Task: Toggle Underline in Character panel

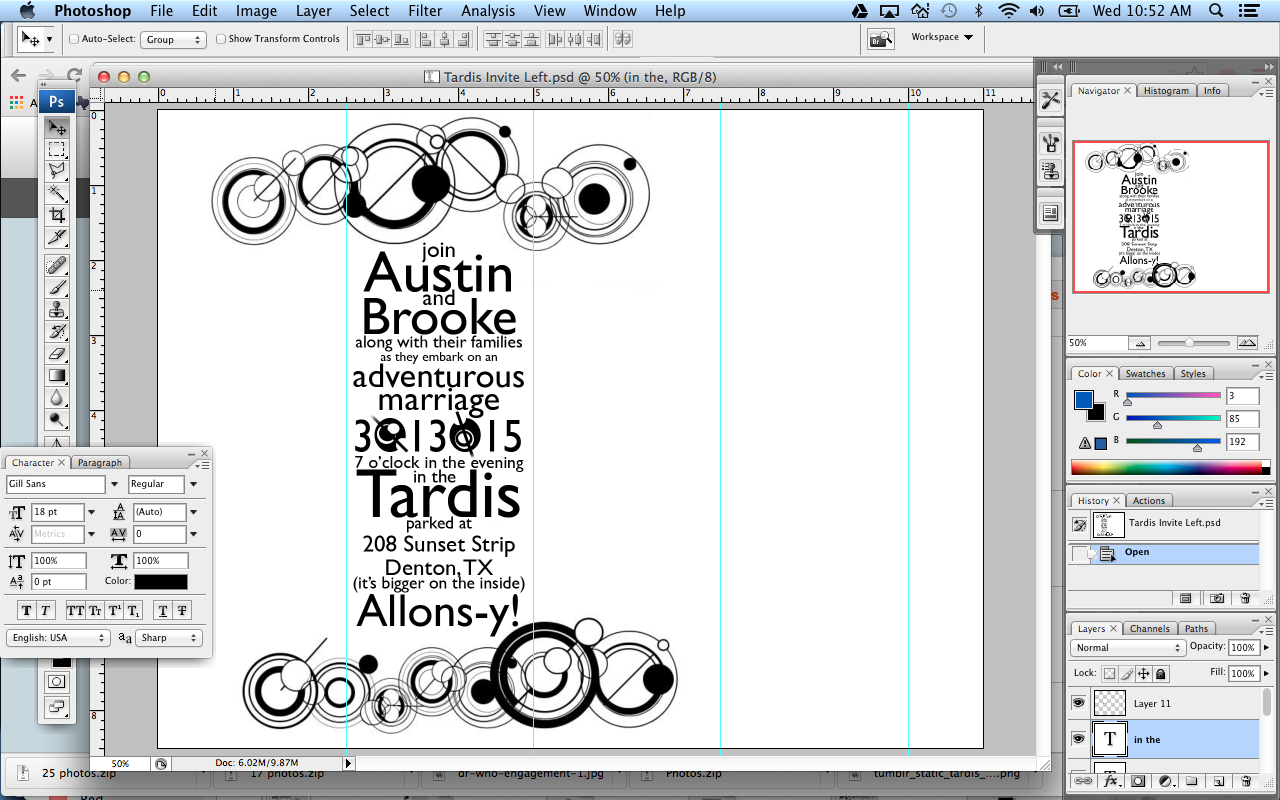Action: click(164, 610)
